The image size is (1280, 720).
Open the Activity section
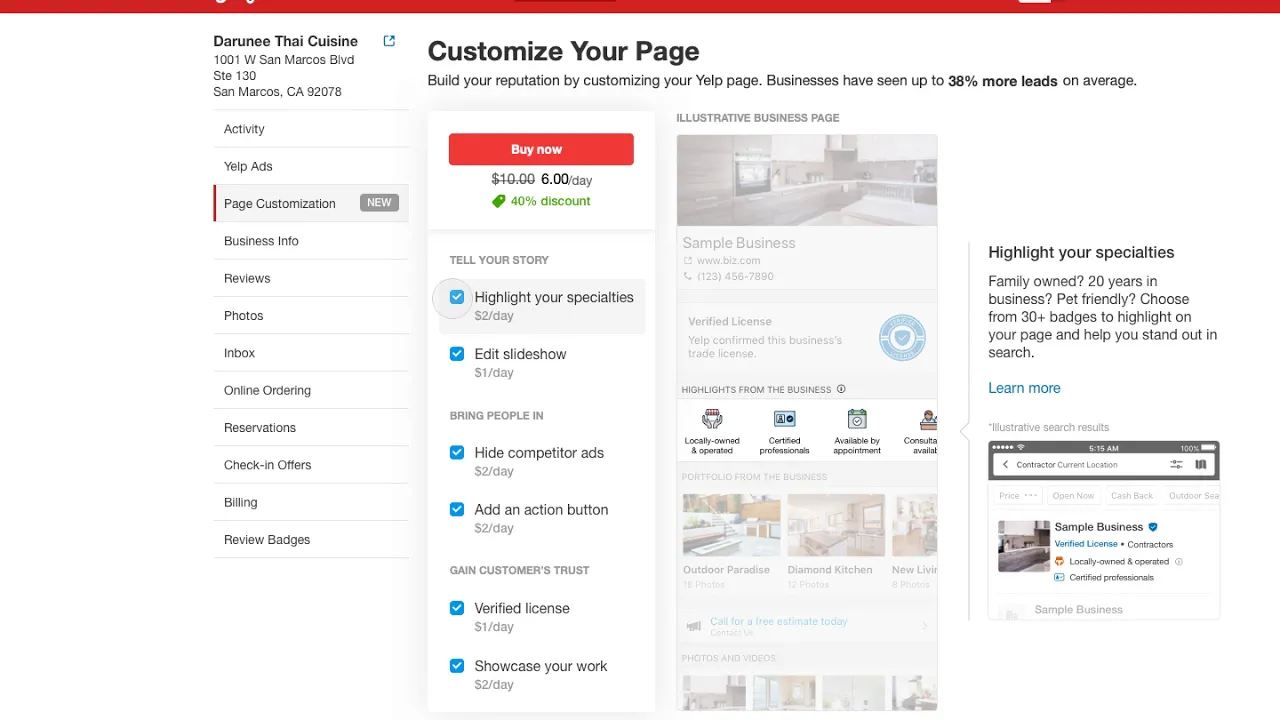311,129
